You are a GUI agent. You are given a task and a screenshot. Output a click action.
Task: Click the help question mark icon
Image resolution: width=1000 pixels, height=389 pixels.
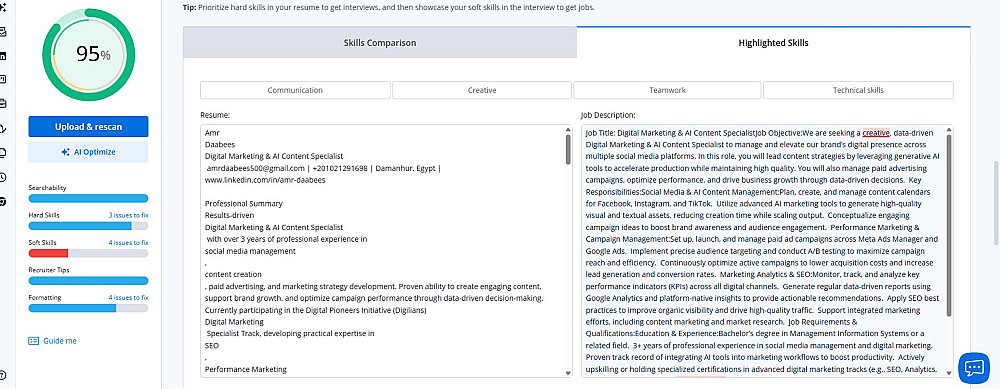3,374
